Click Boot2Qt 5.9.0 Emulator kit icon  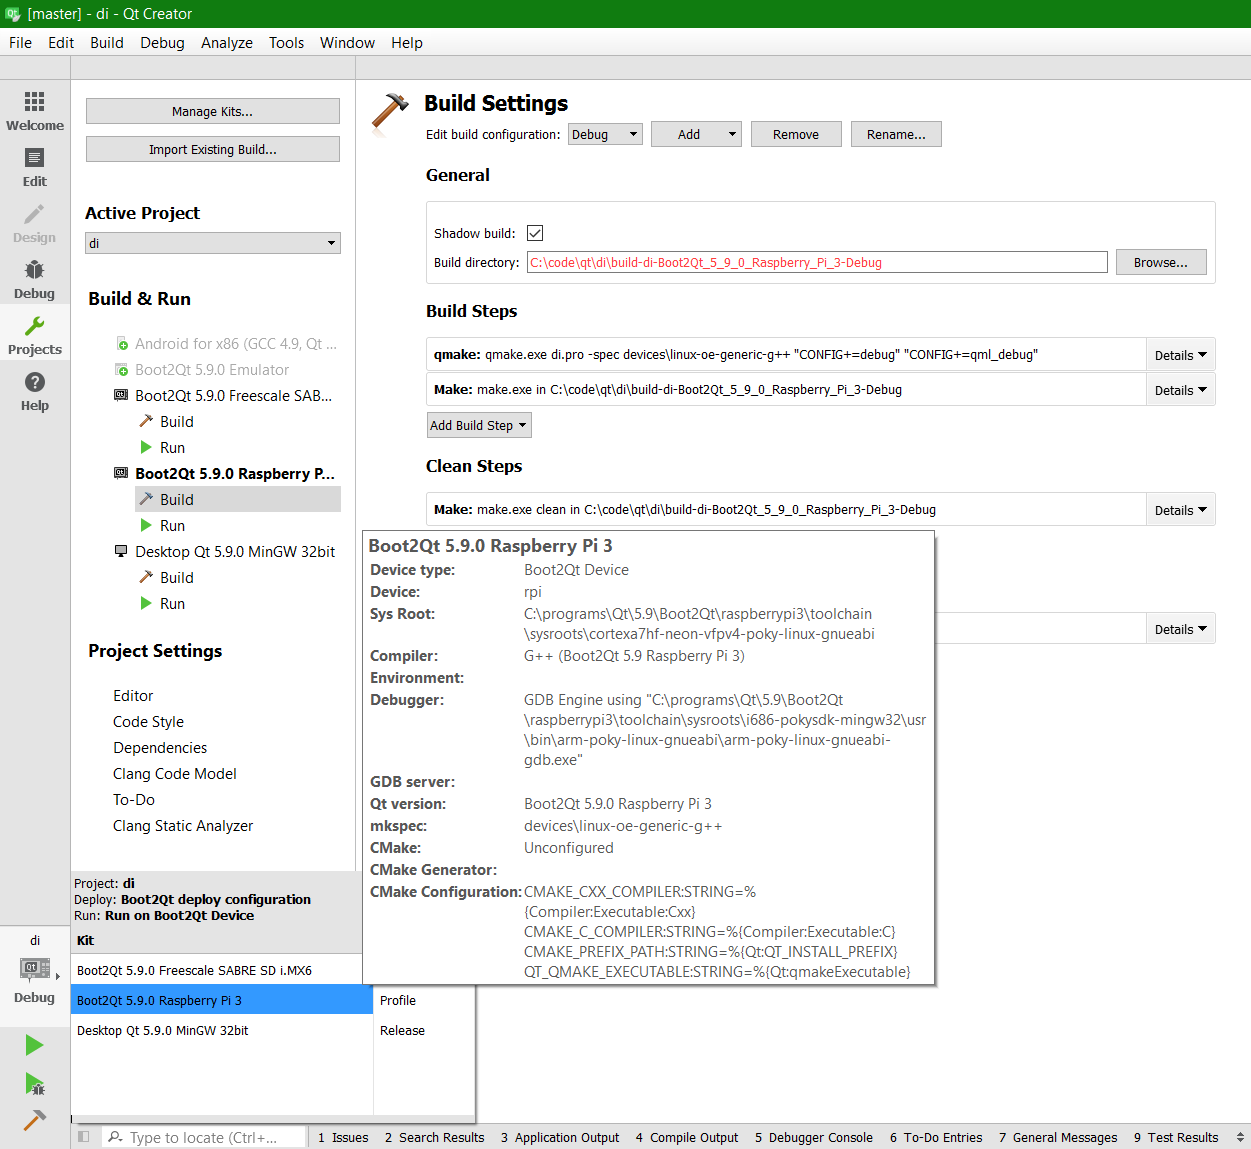pyautogui.click(x=122, y=370)
